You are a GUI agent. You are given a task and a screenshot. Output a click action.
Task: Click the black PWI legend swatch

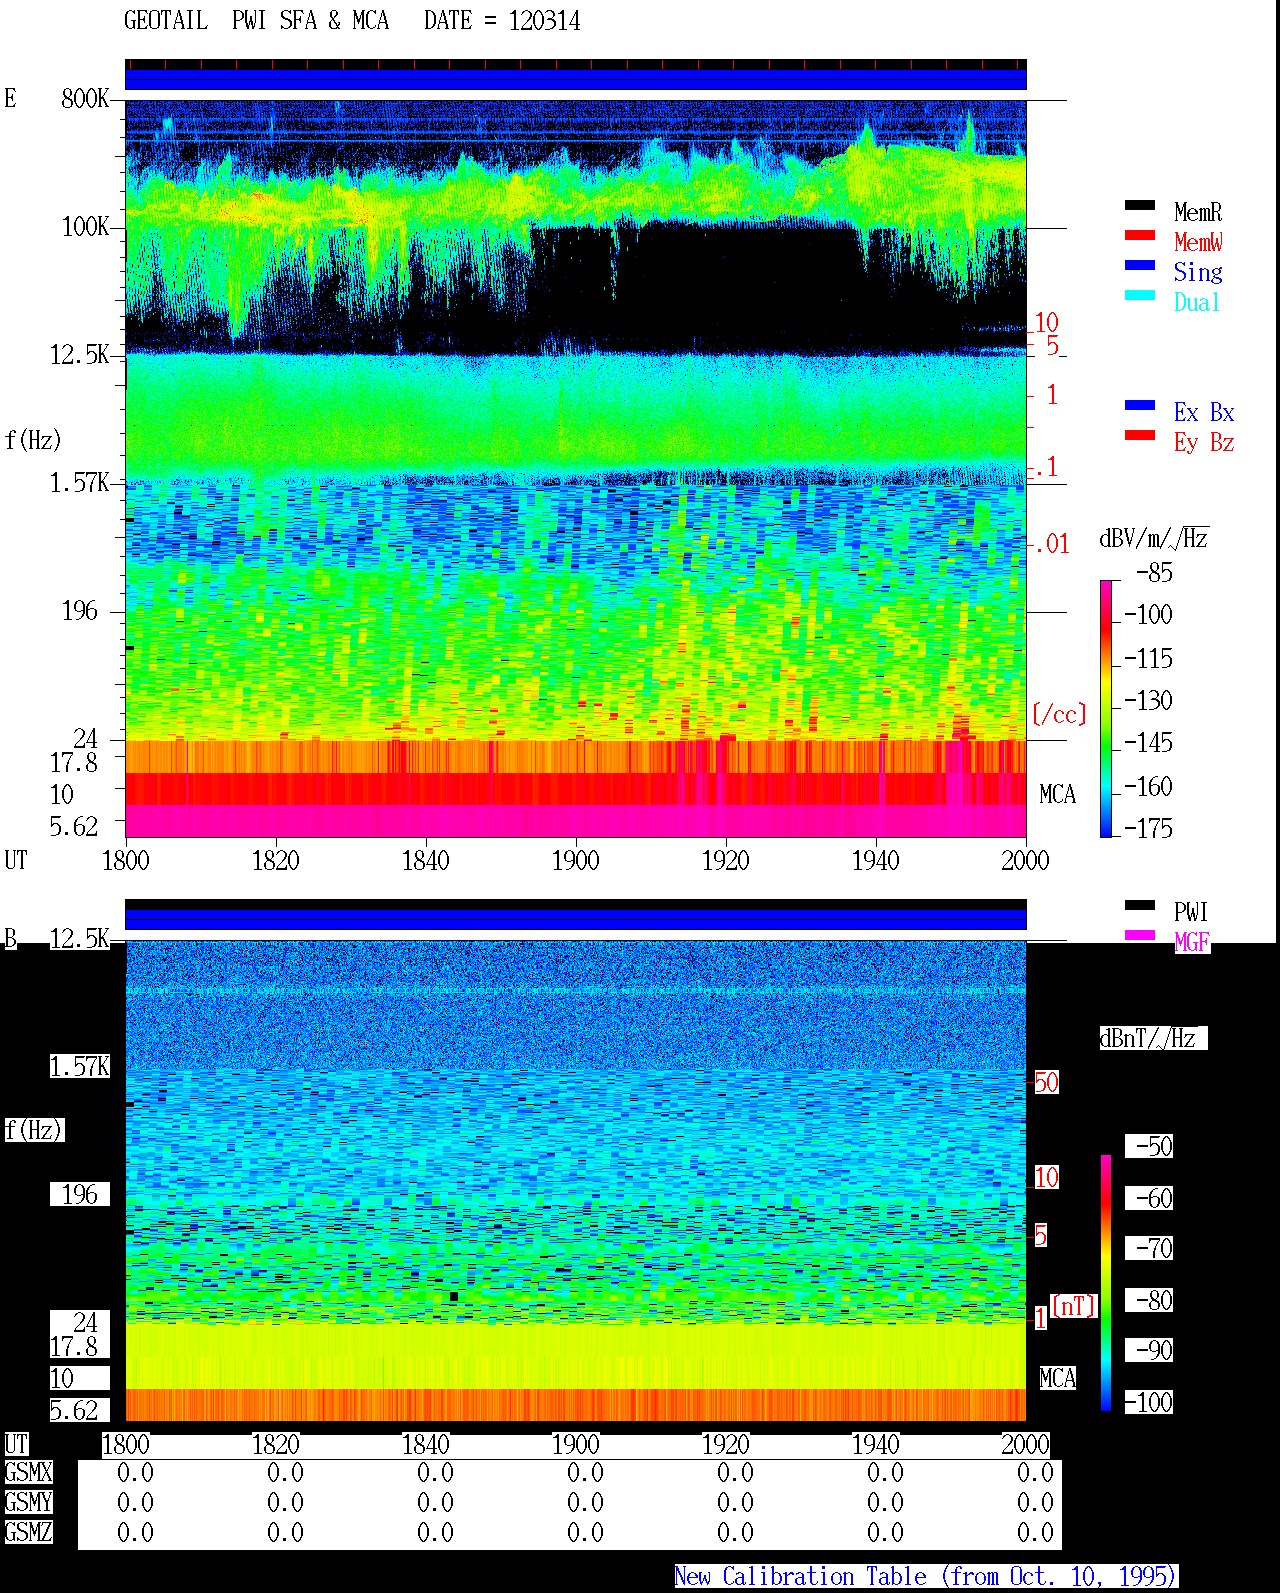click(1140, 905)
